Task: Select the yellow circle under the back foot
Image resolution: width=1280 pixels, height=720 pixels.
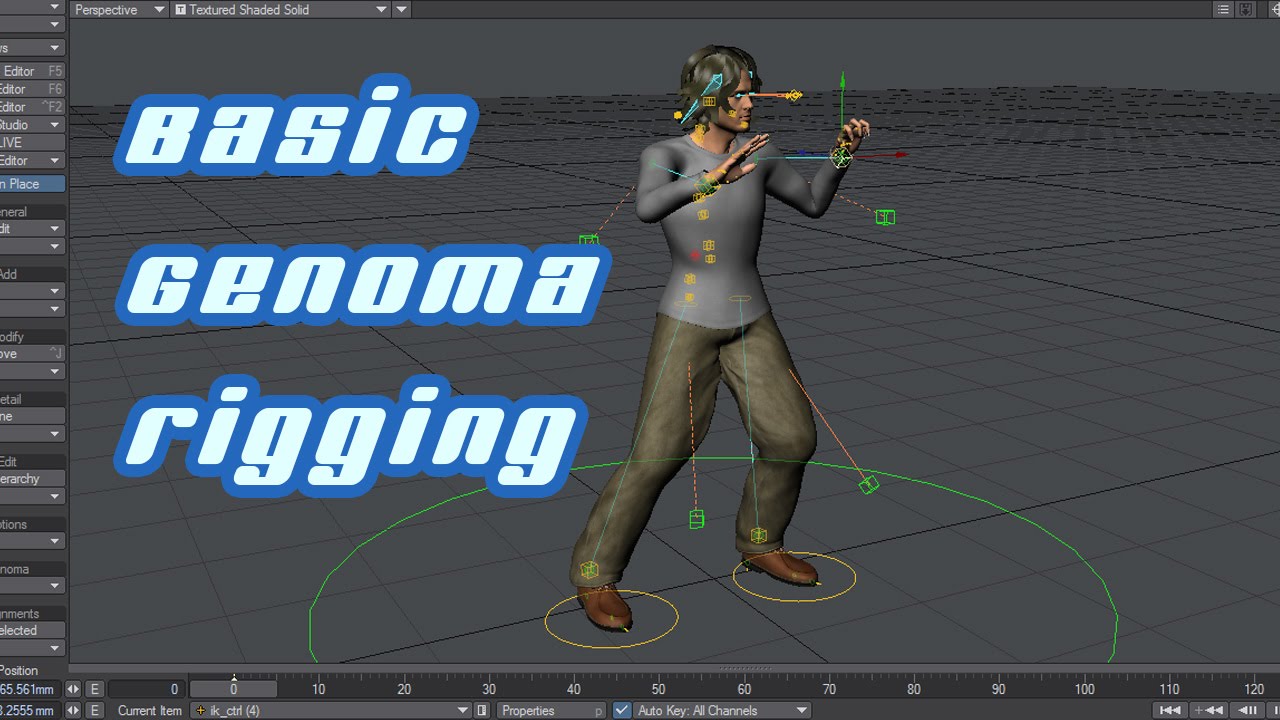Action: click(x=794, y=577)
